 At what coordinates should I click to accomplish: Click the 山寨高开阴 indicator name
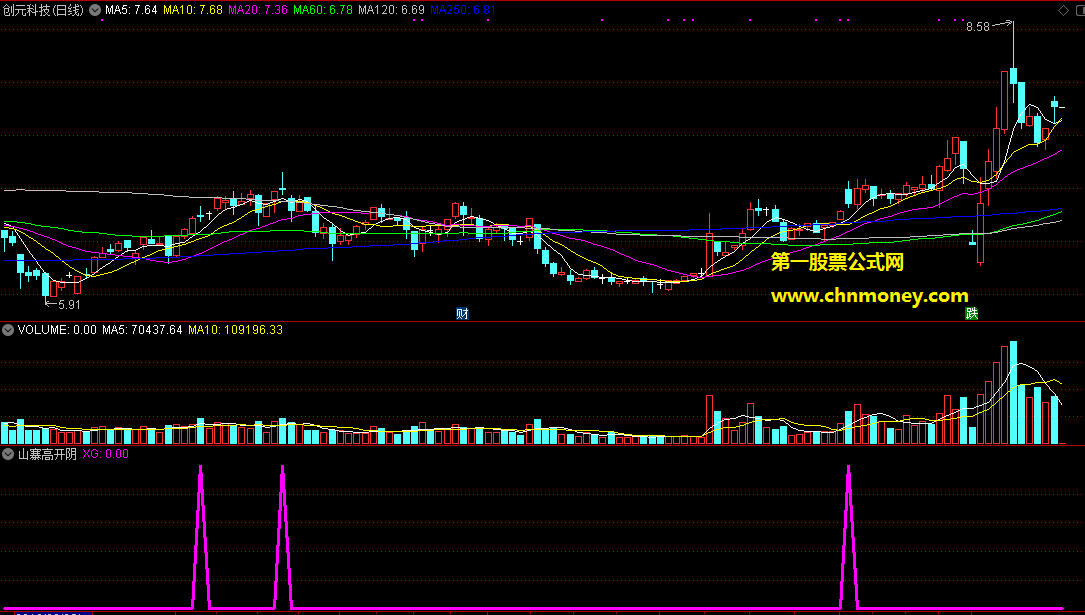click(x=47, y=454)
